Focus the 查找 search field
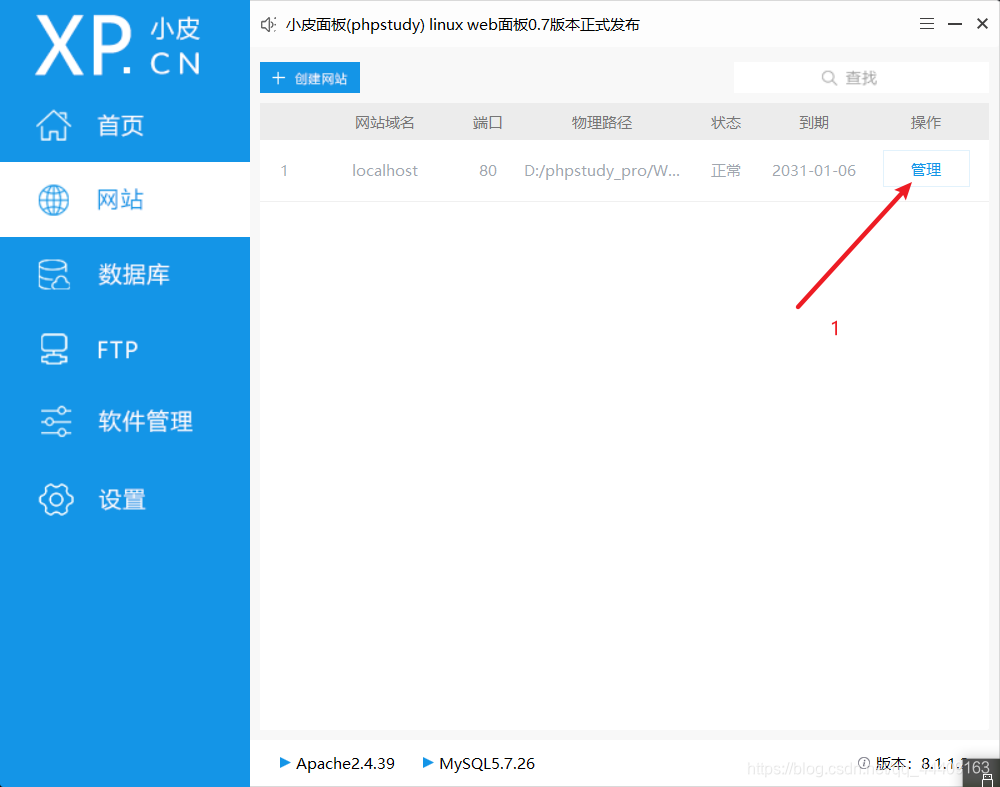 pos(861,78)
